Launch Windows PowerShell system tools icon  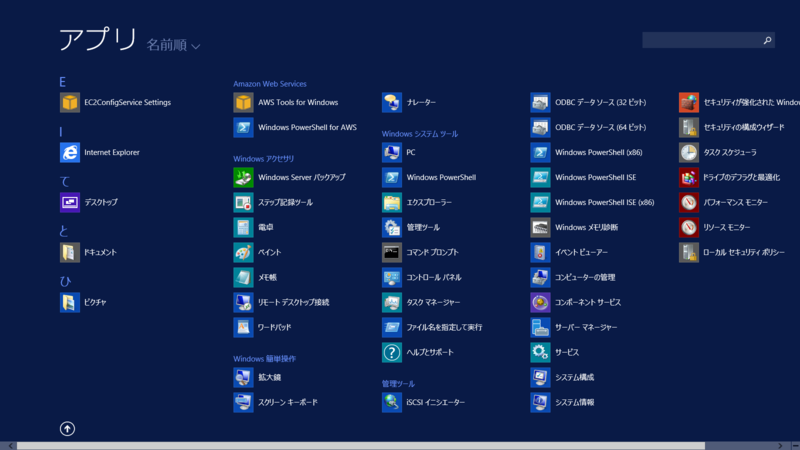point(392,178)
